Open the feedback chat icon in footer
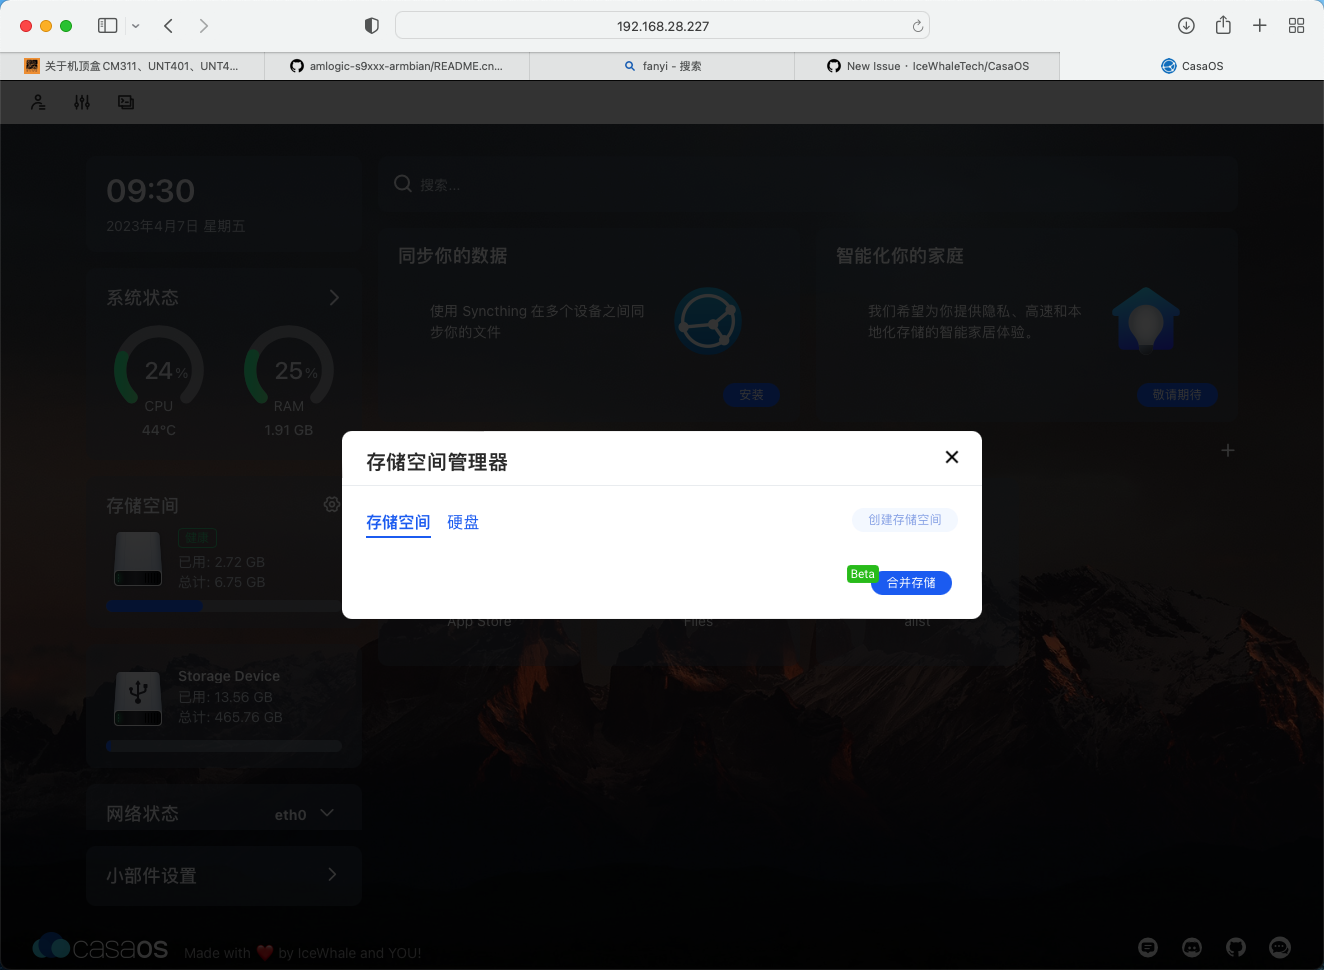 pyautogui.click(x=1148, y=947)
